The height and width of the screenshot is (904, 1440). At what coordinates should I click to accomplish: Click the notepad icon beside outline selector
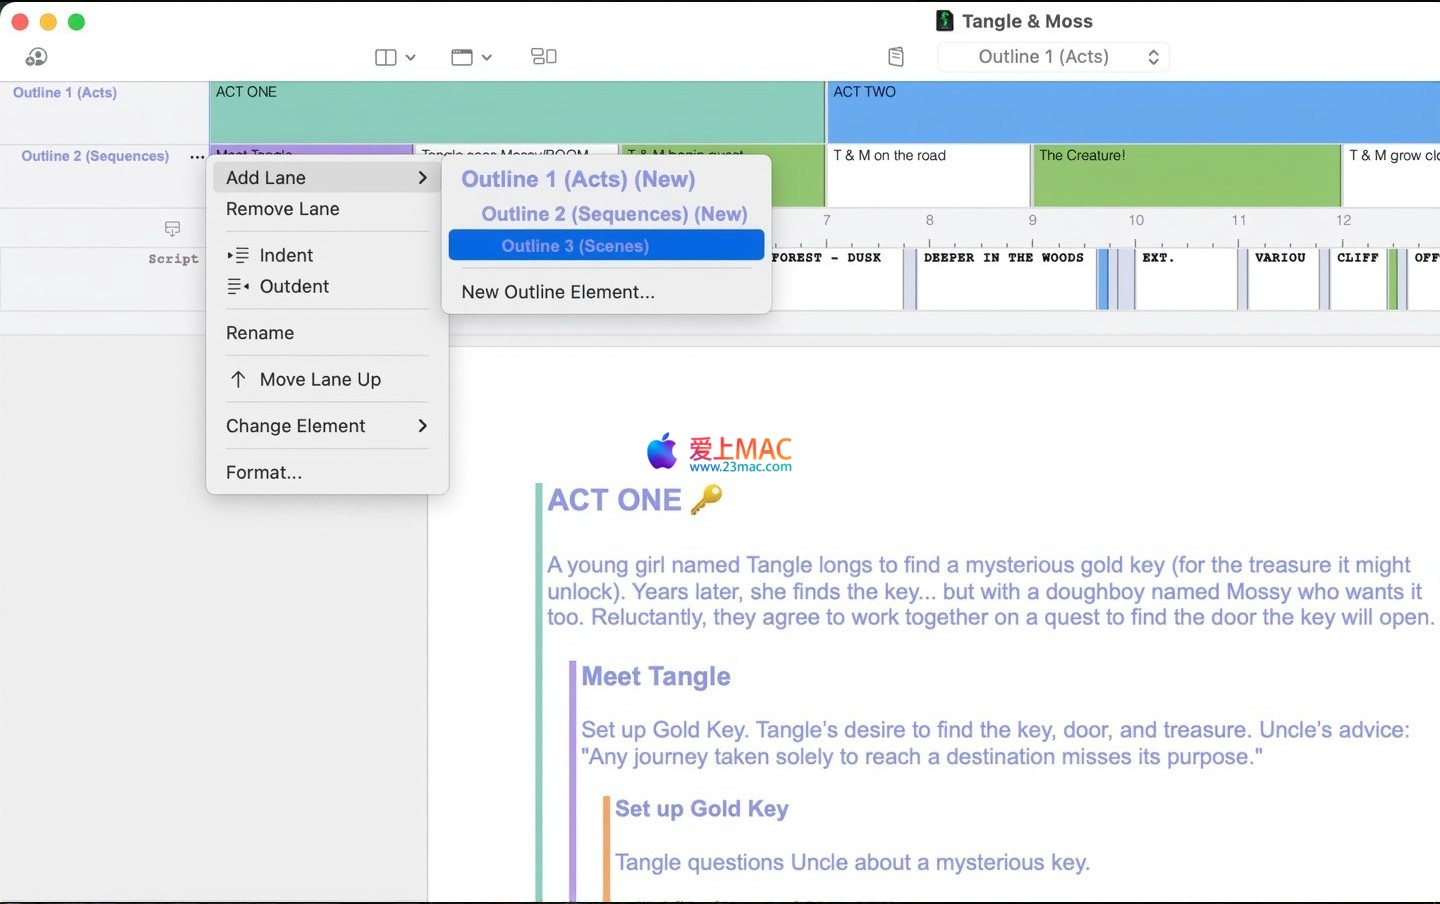pos(896,57)
